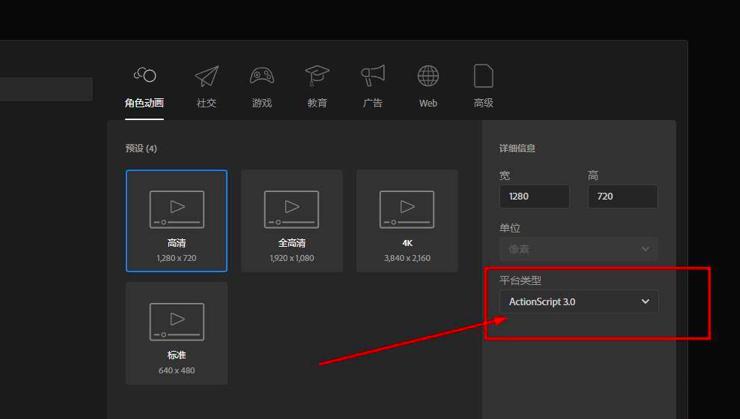Select the 角色动画 category tab
740x419 pixels.
(144, 88)
